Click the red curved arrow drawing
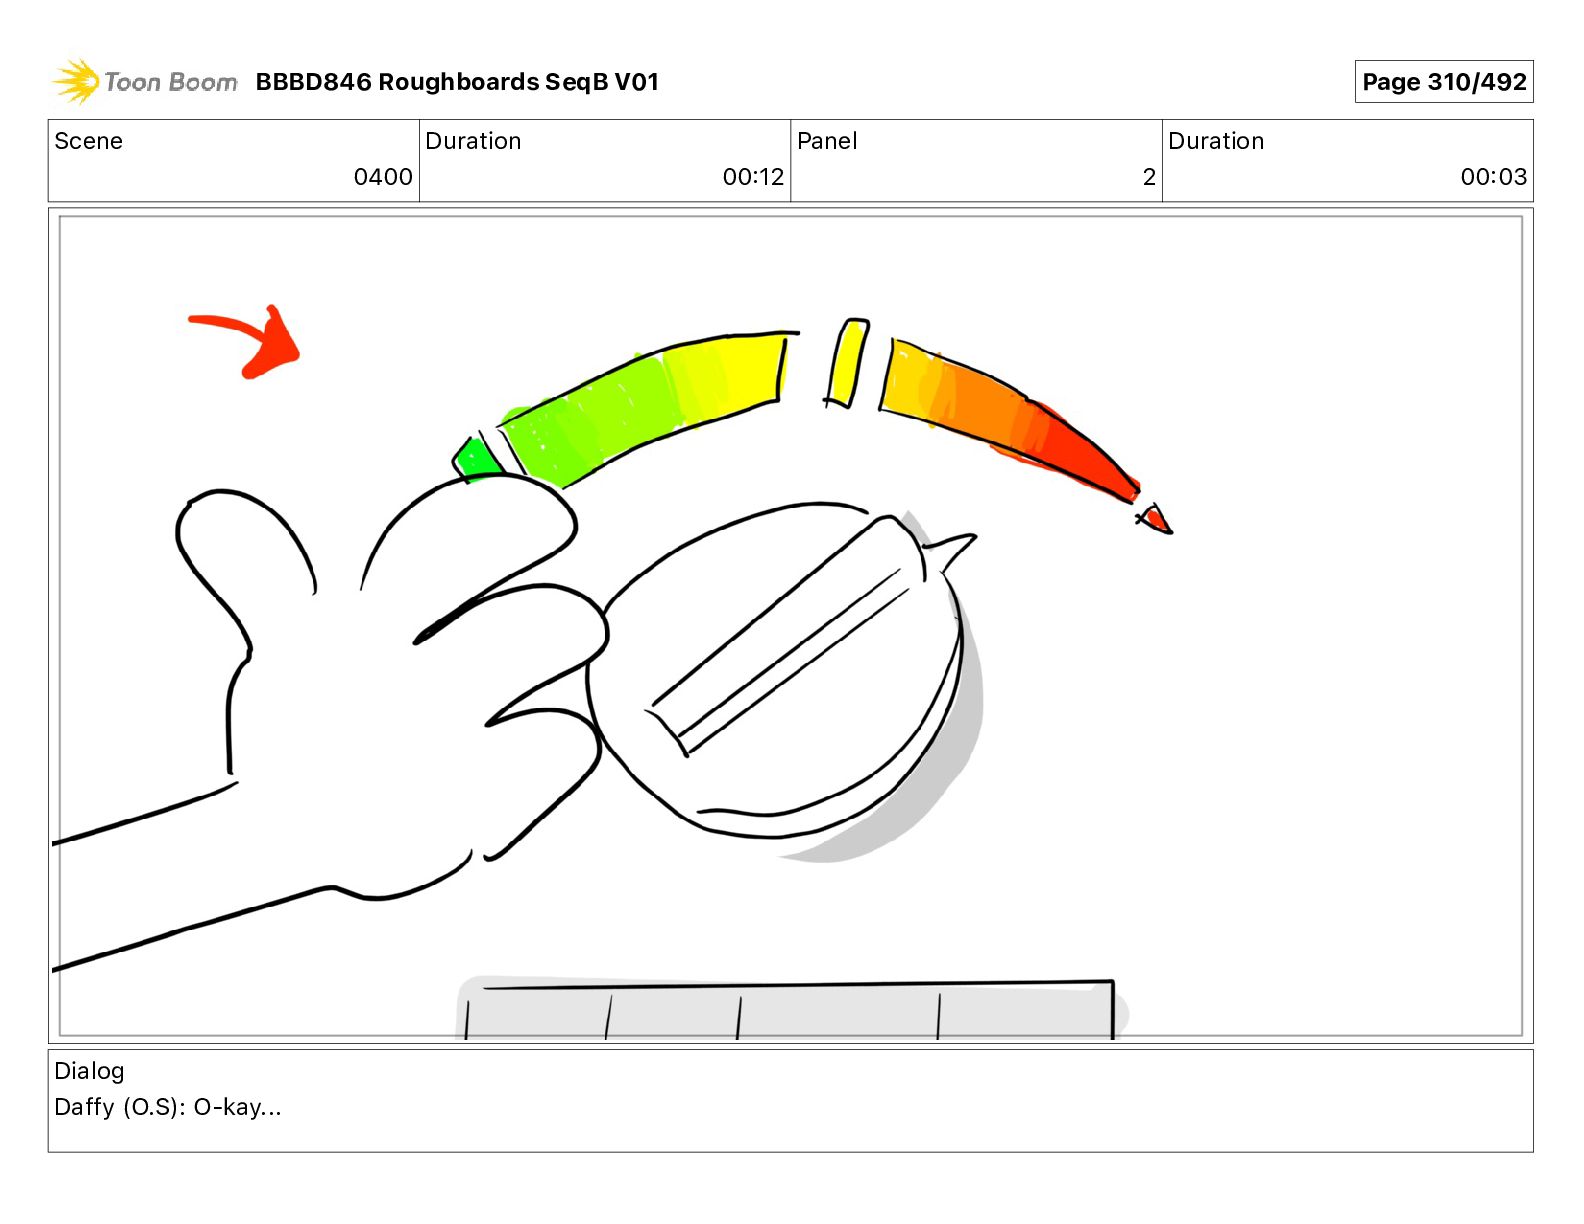Image resolution: width=1584 pixels, height=1224 pixels. pos(247,342)
